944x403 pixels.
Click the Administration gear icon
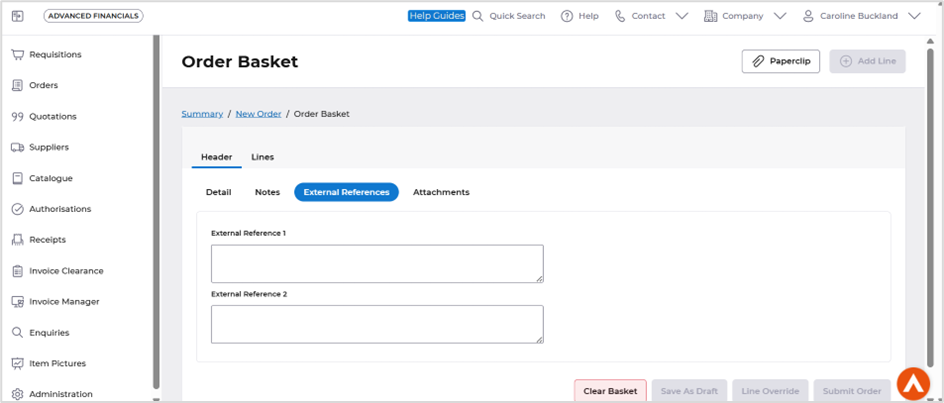[x=17, y=394]
